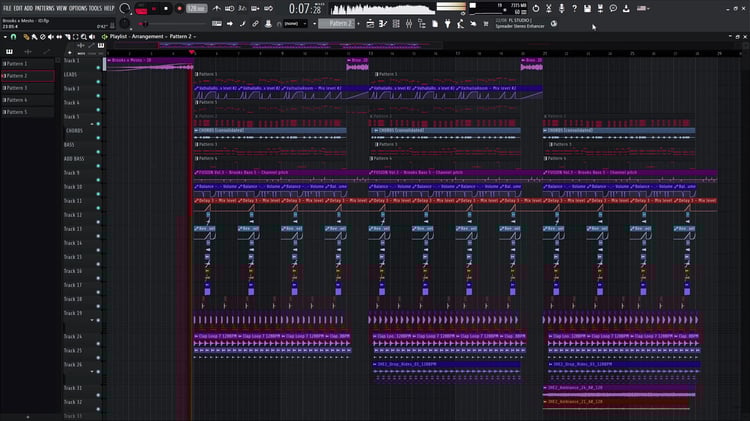This screenshot has height=421, width=750.
Task: Mute the ADD BASS track toggle
Action: (99, 166)
